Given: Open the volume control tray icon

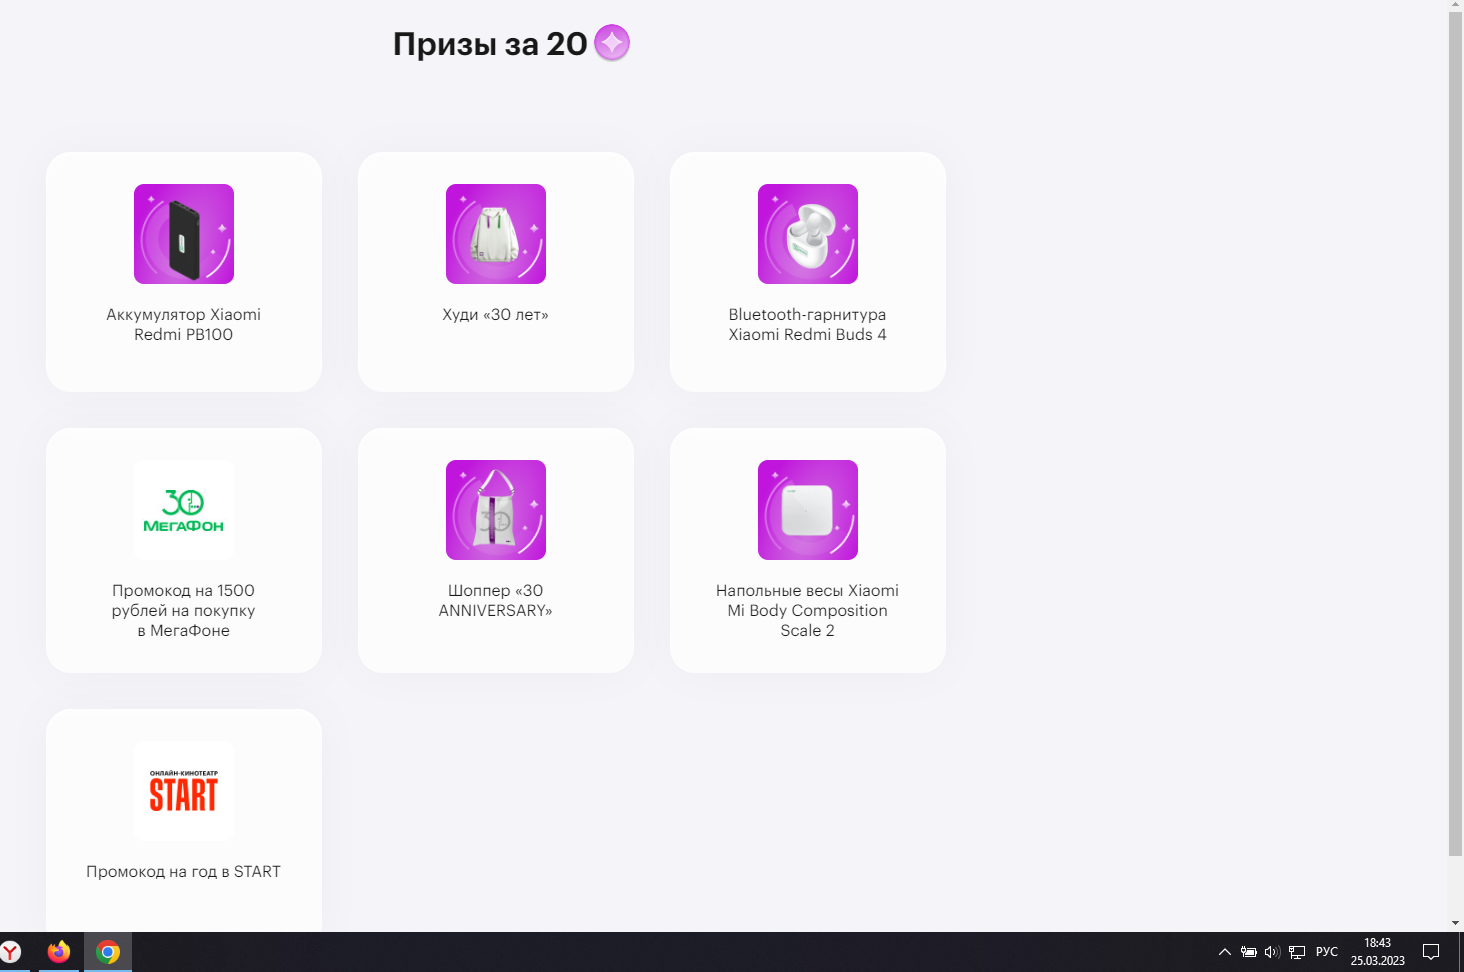Looking at the screenshot, I should 1272,952.
